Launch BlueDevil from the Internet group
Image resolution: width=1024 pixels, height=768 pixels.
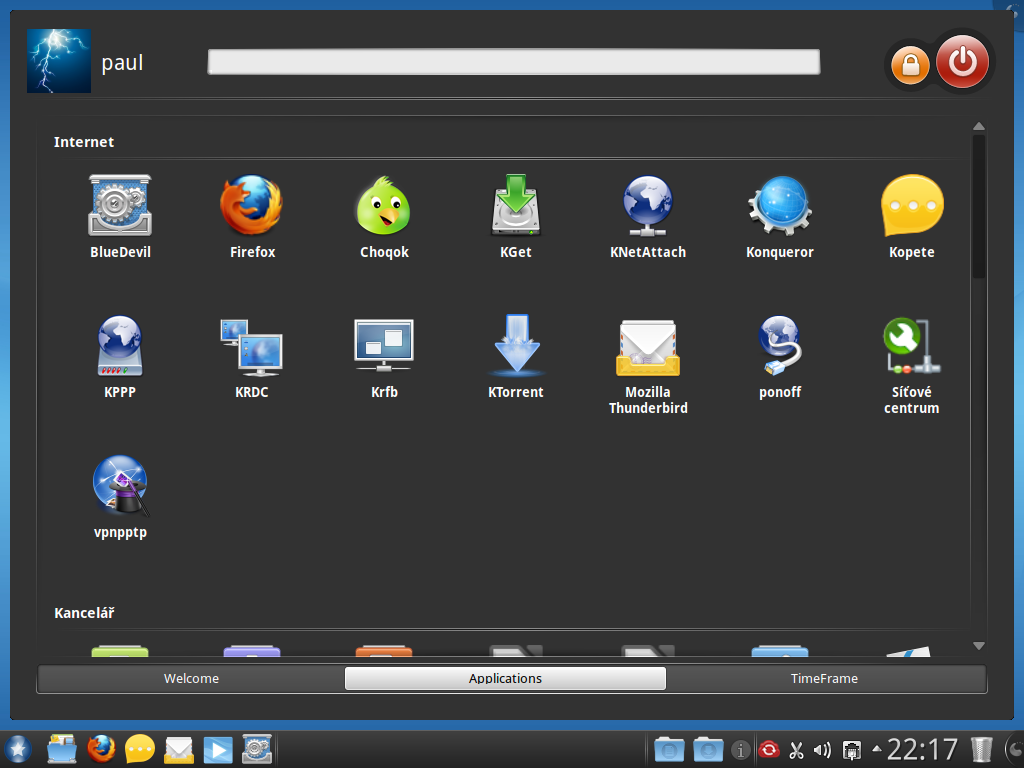pyautogui.click(x=120, y=217)
